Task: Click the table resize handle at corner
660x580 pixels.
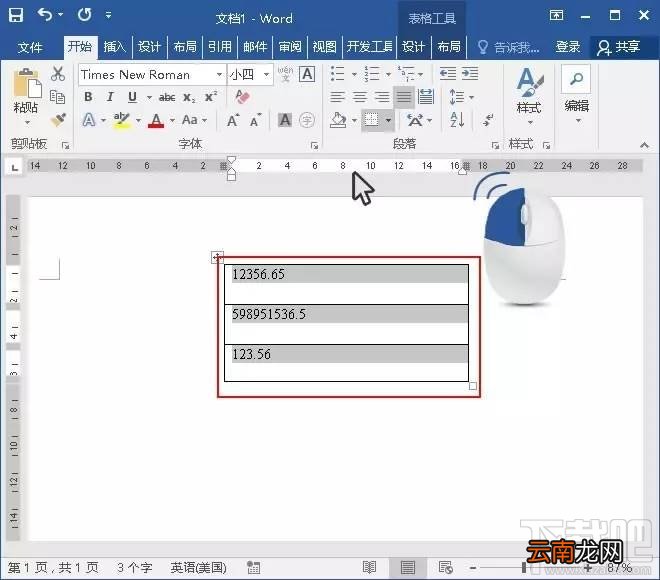Action: (473, 386)
